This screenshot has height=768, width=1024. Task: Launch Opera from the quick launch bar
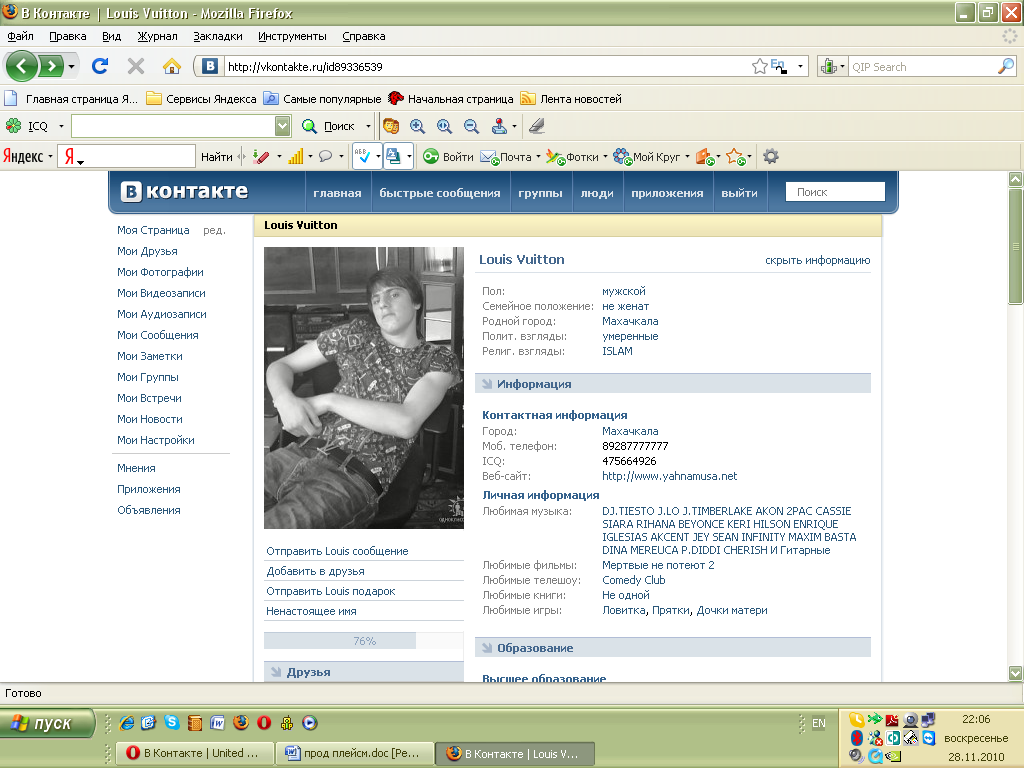click(x=264, y=722)
